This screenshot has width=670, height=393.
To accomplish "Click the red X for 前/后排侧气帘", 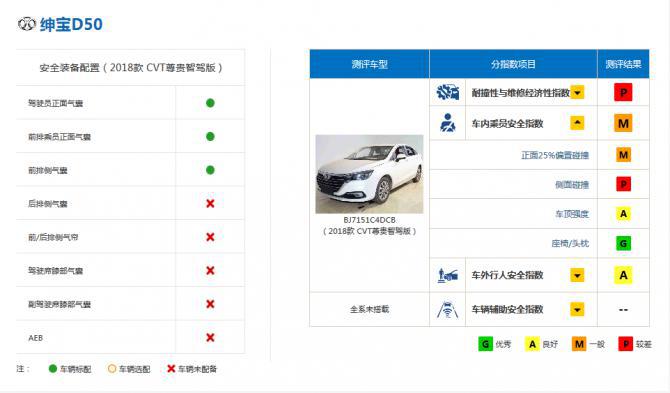I will click(210, 237).
